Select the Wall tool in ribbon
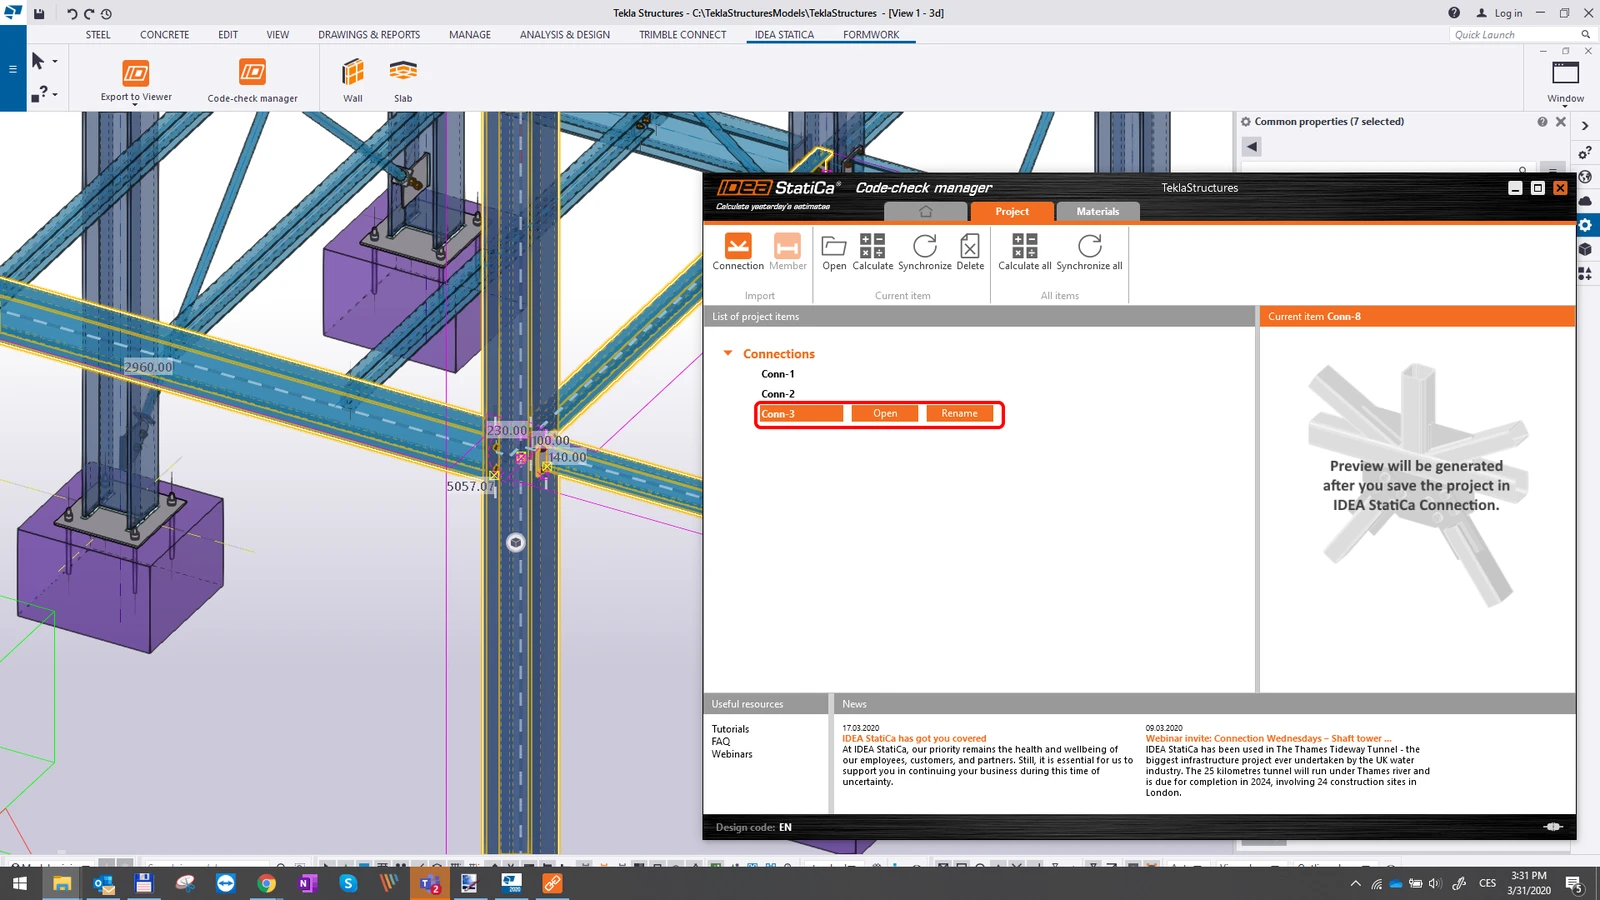The width and height of the screenshot is (1600, 900). click(353, 72)
